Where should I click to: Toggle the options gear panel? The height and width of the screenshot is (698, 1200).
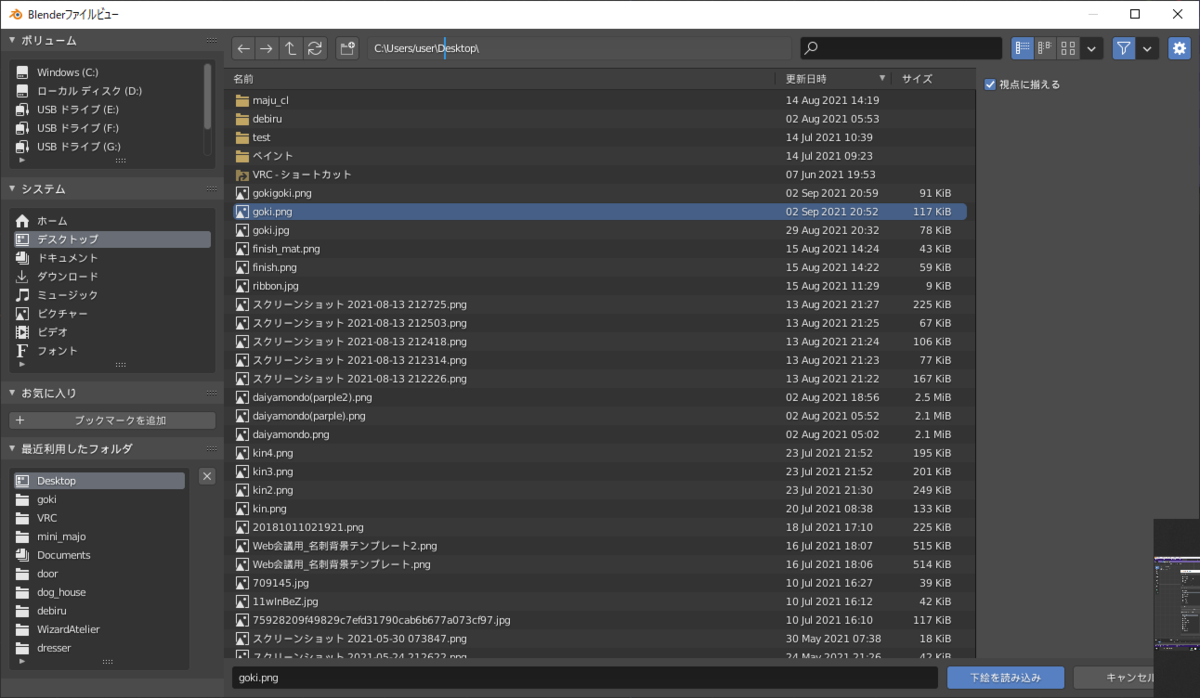[x=1180, y=48]
